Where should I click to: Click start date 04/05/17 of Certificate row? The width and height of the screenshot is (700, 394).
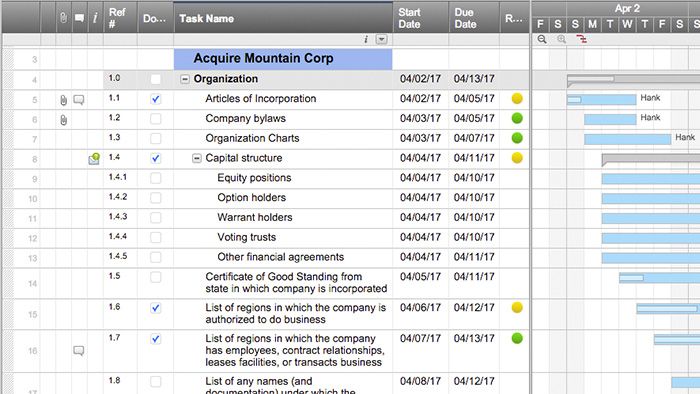click(420, 277)
